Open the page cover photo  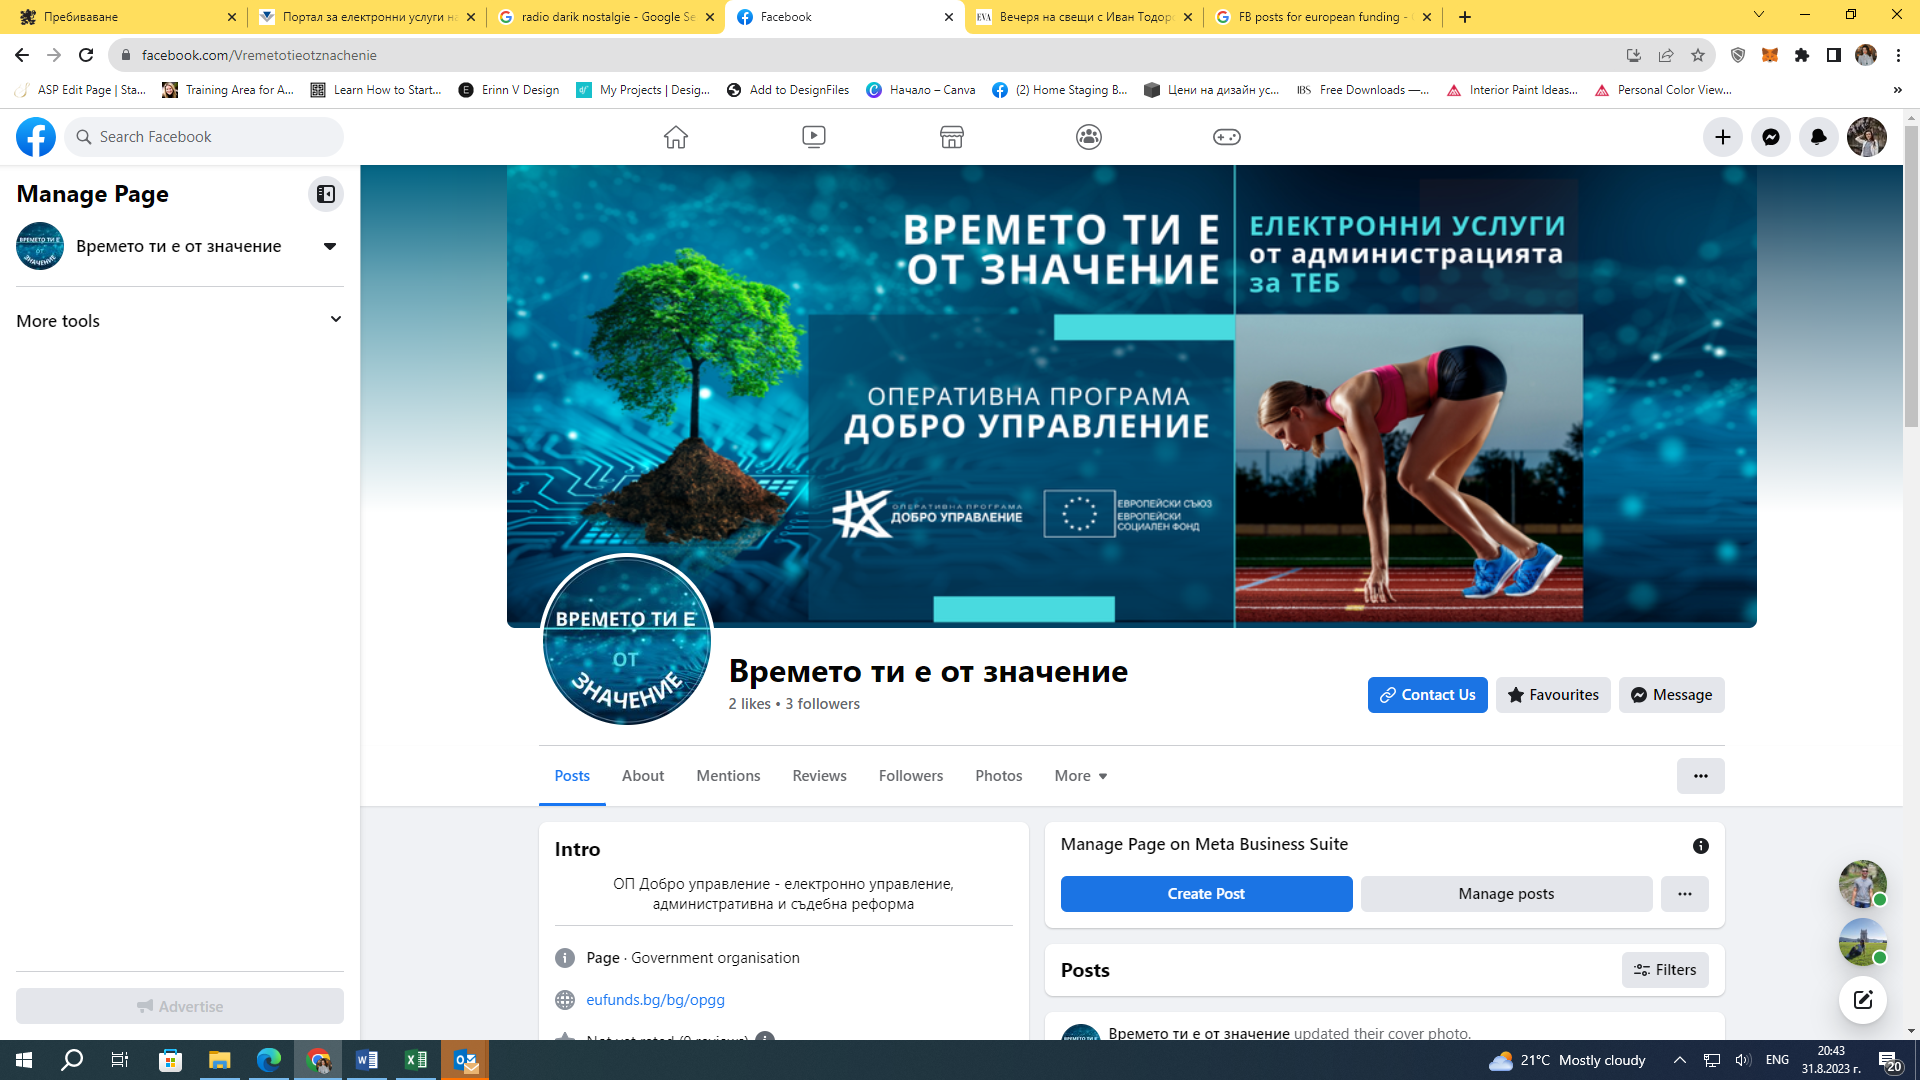click(x=1131, y=396)
